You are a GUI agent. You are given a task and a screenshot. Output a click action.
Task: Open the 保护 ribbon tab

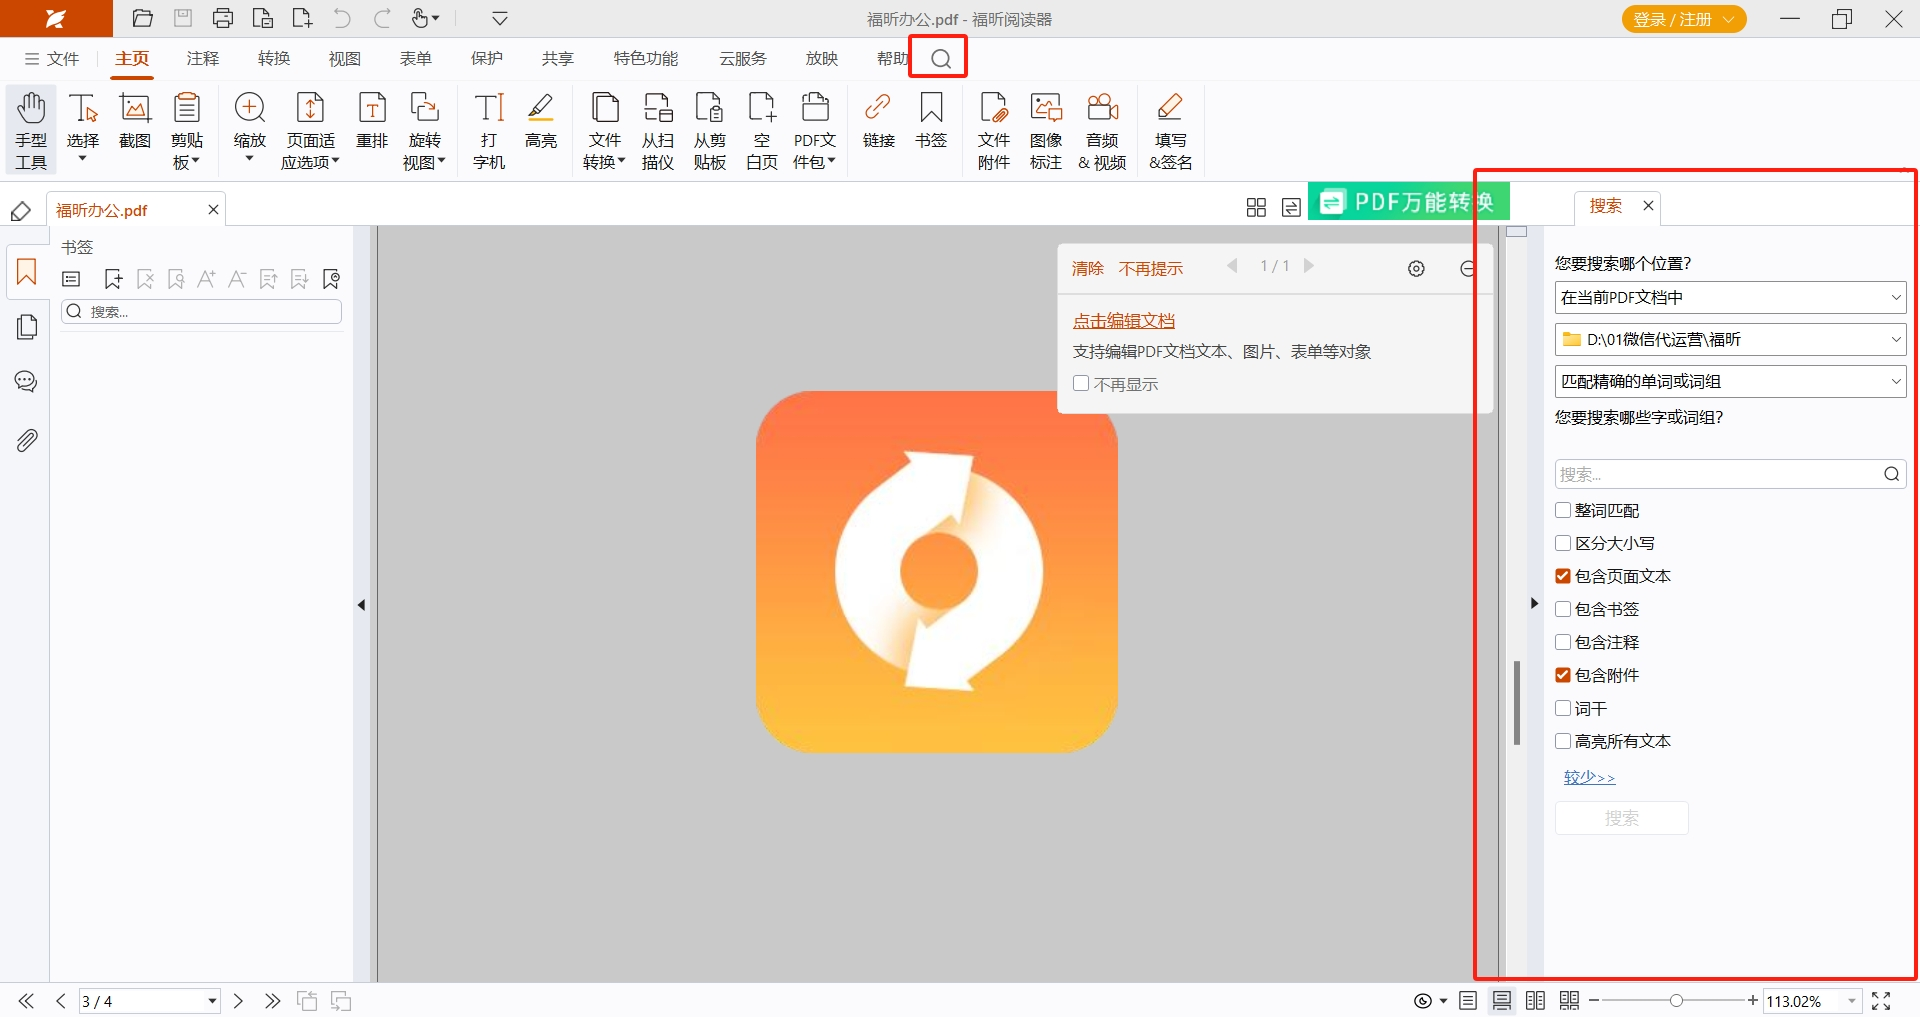point(487,59)
